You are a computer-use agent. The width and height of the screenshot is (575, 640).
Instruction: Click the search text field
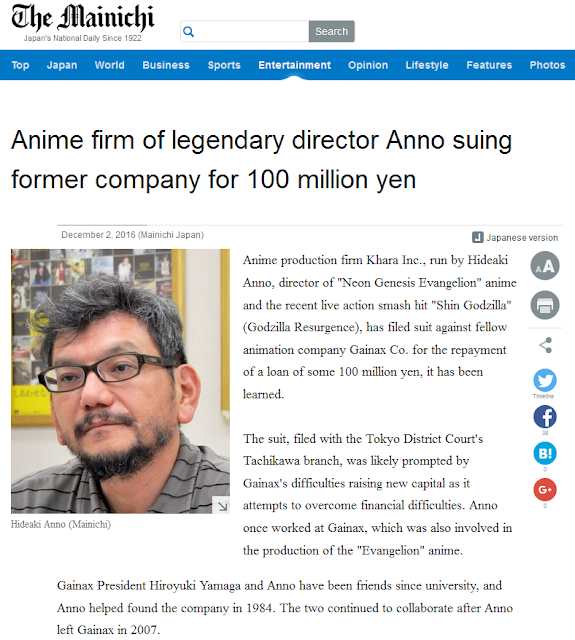pyautogui.click(x=244, y=31)
